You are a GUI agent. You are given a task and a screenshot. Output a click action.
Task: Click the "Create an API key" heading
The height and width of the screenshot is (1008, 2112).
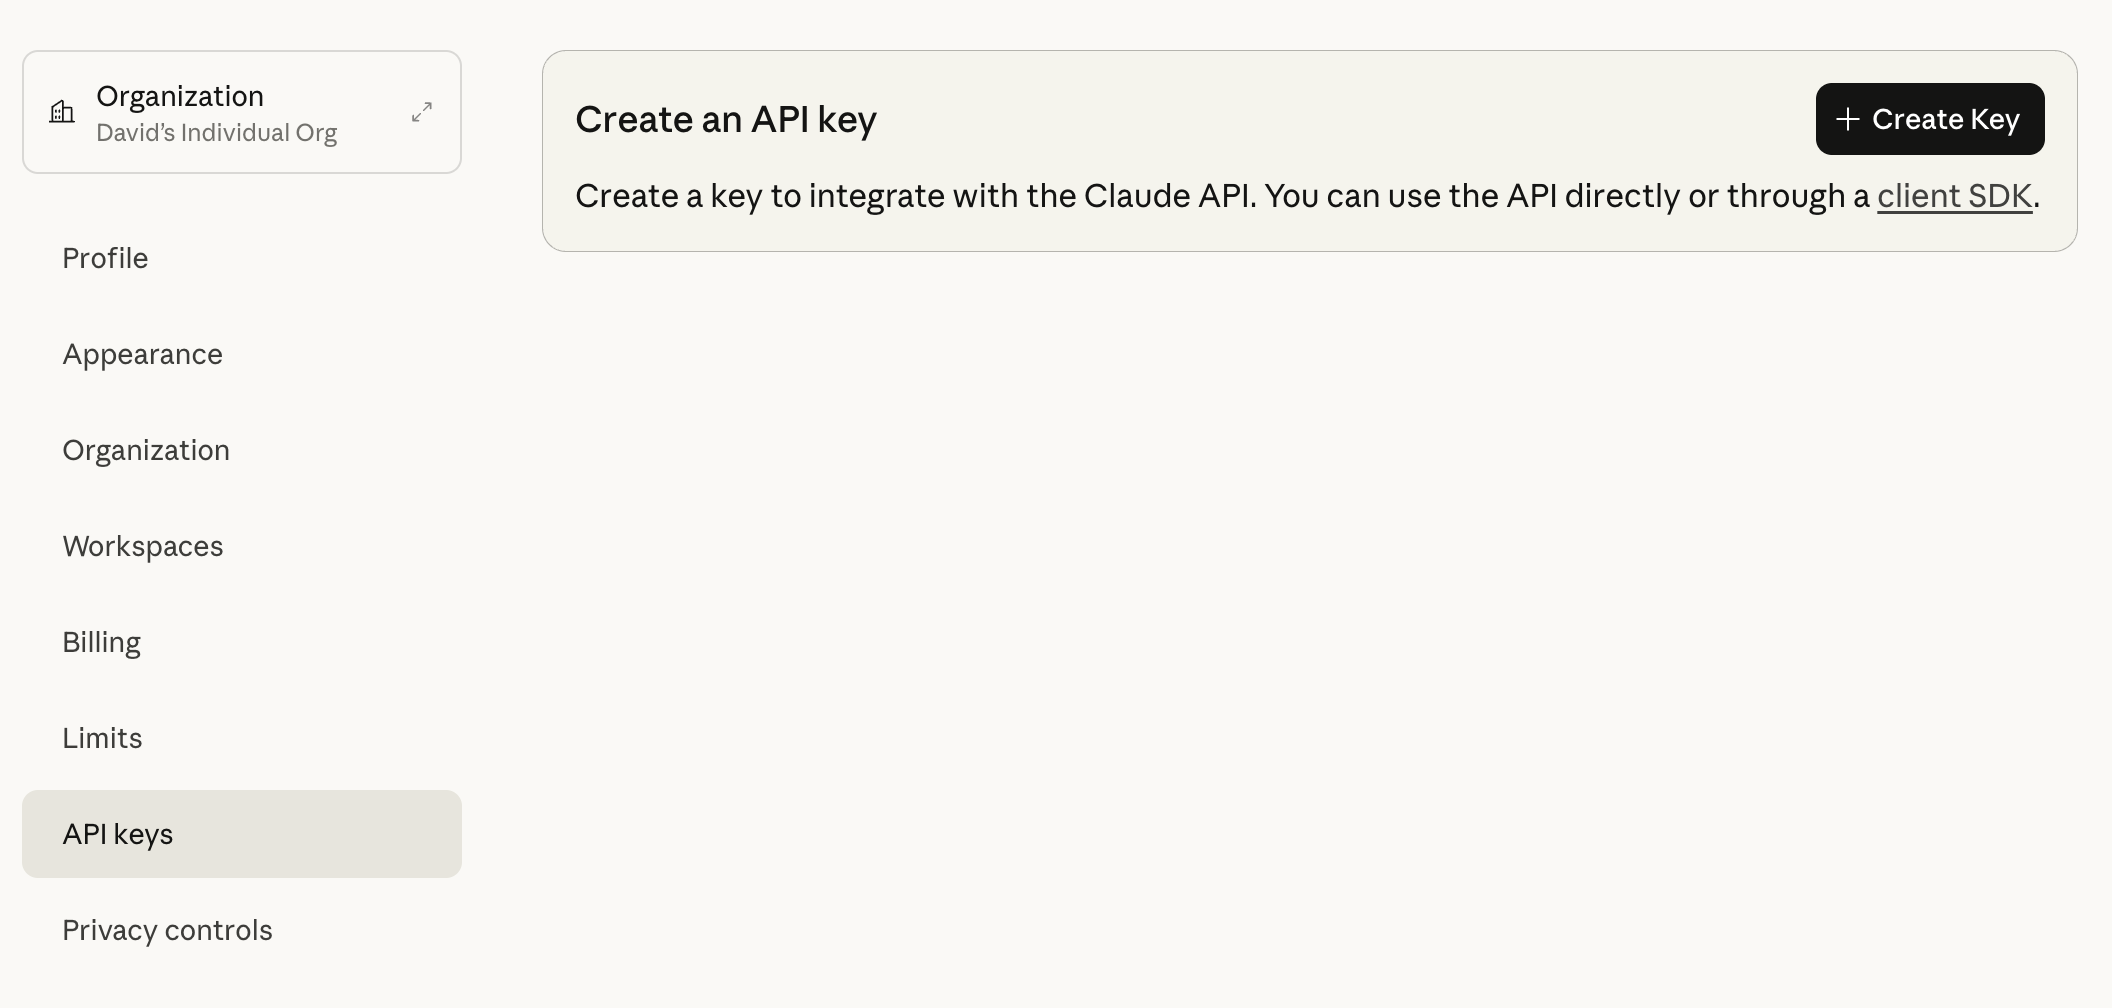pyautogui.click(x=726, y=119)
